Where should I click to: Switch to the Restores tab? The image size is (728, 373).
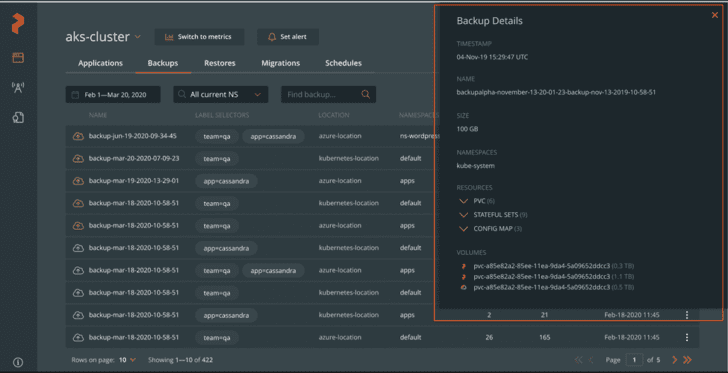[220, 63]
